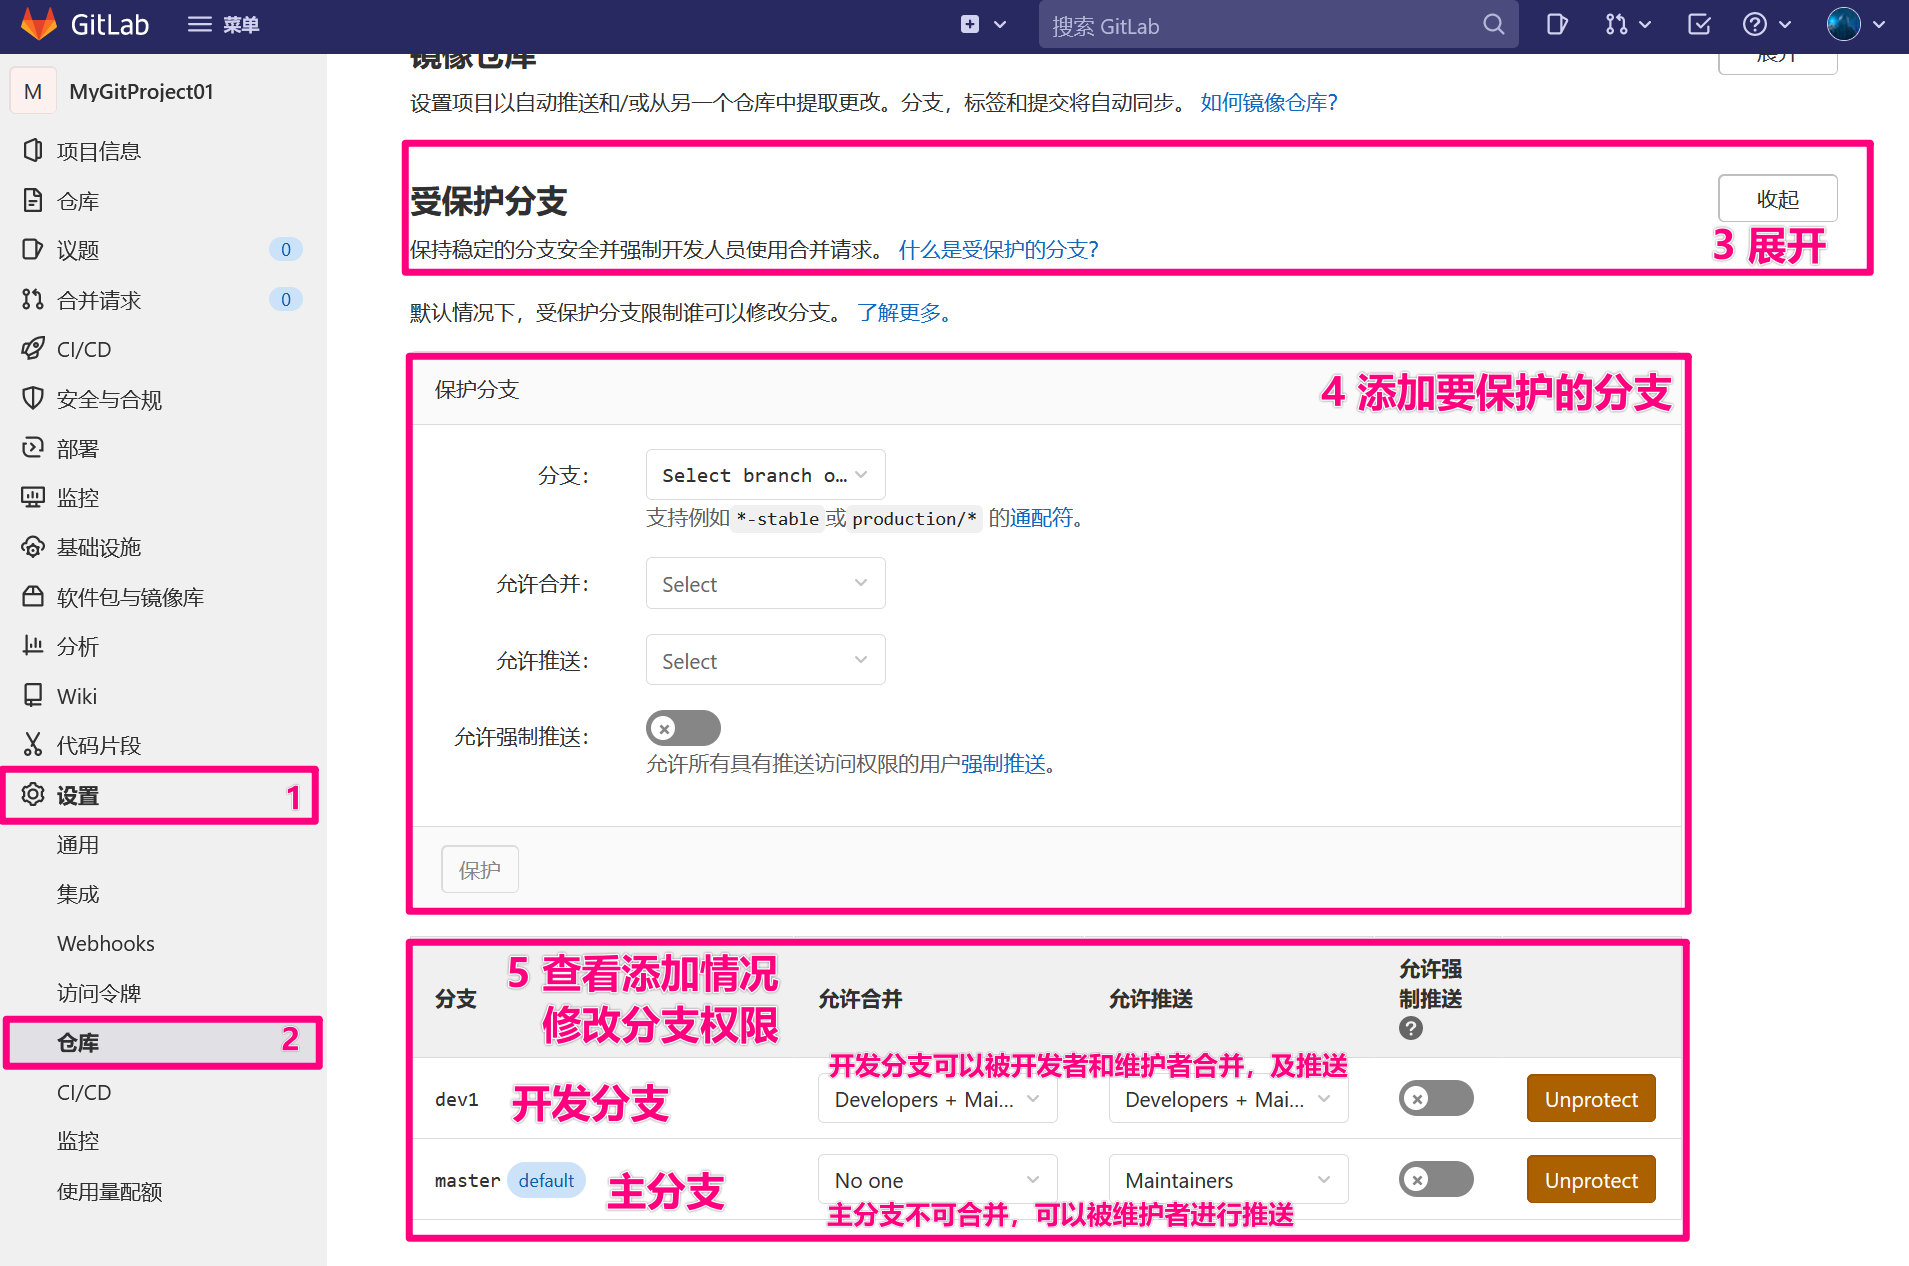
Task: Click the GitLab fox logo
Action: click(x=38, y=24)
